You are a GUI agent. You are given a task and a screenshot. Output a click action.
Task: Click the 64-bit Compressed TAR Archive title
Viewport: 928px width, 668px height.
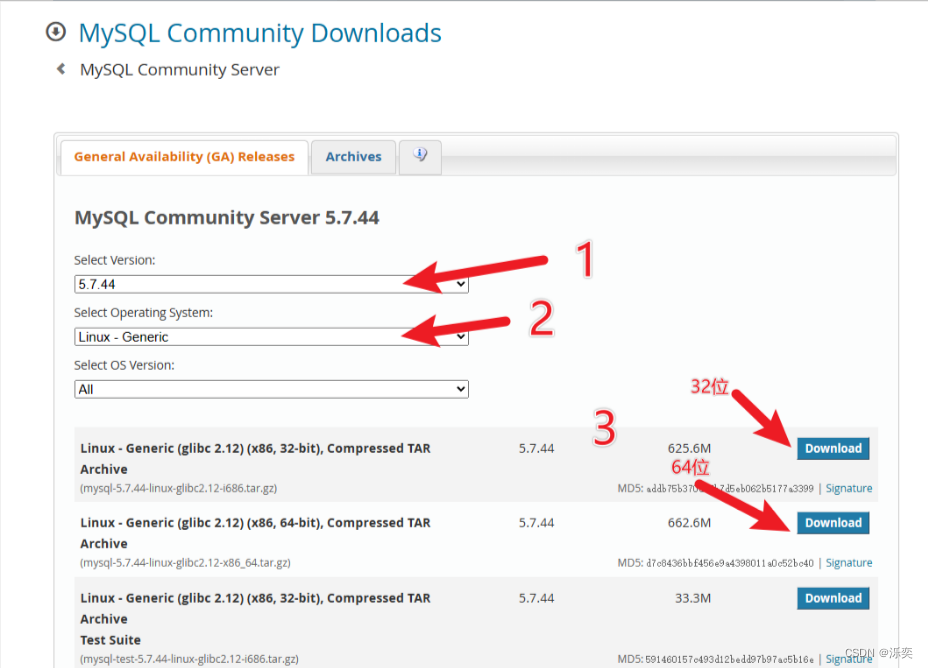tap(255, 533)
